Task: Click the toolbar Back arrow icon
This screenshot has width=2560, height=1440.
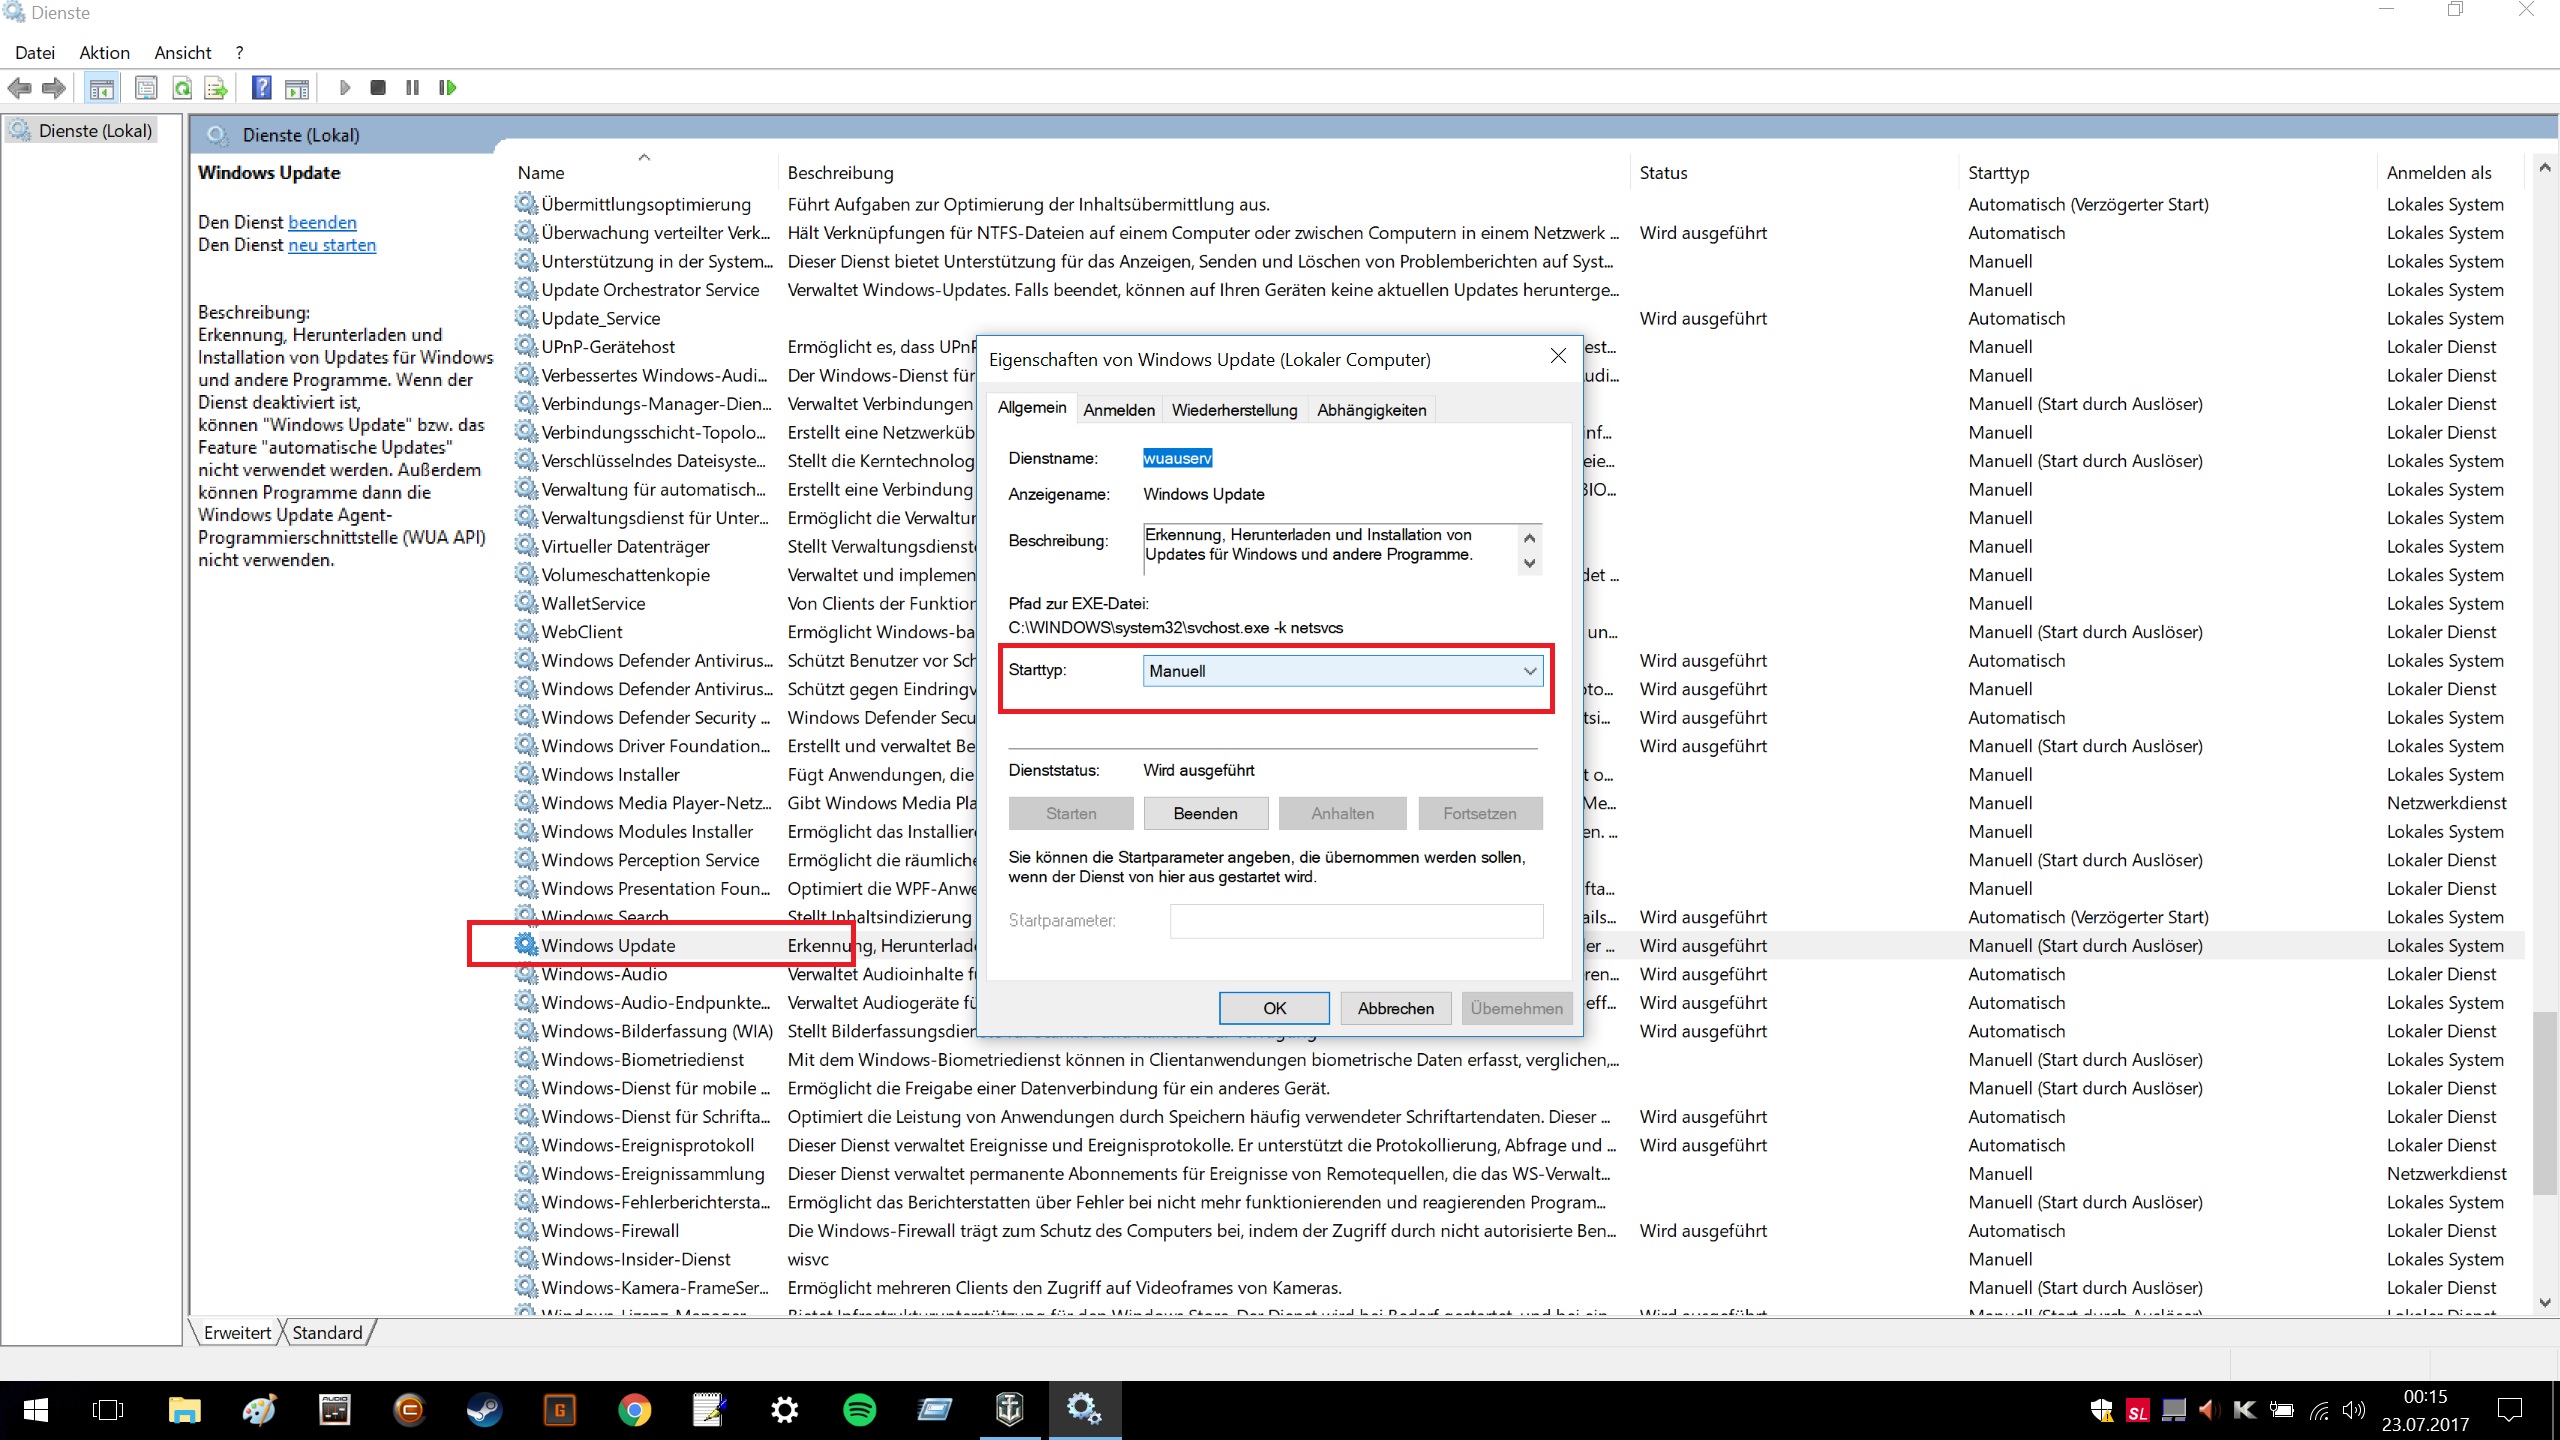Action: click(20, 88)
